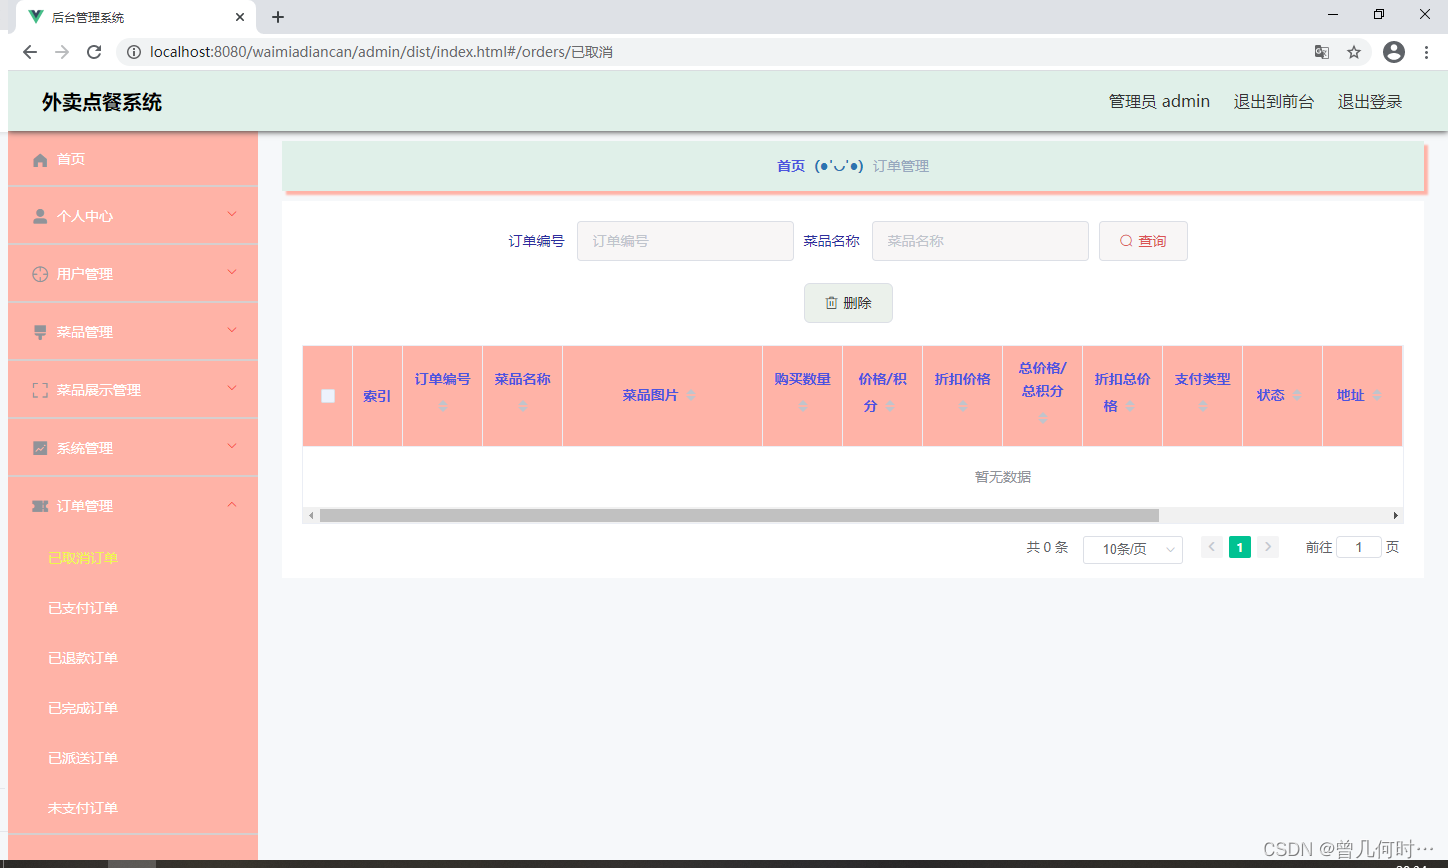Go to the next page arrow in pagination

(x=1268, y=547)
